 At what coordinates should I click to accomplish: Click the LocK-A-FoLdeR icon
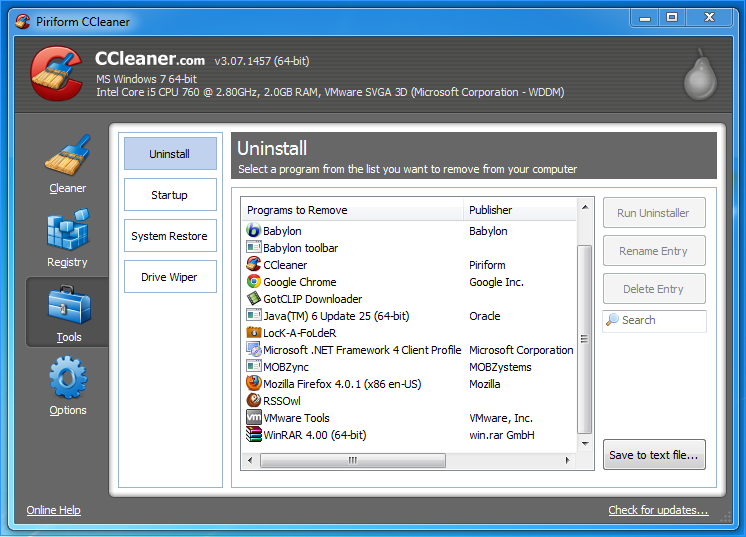pos(254,332)
